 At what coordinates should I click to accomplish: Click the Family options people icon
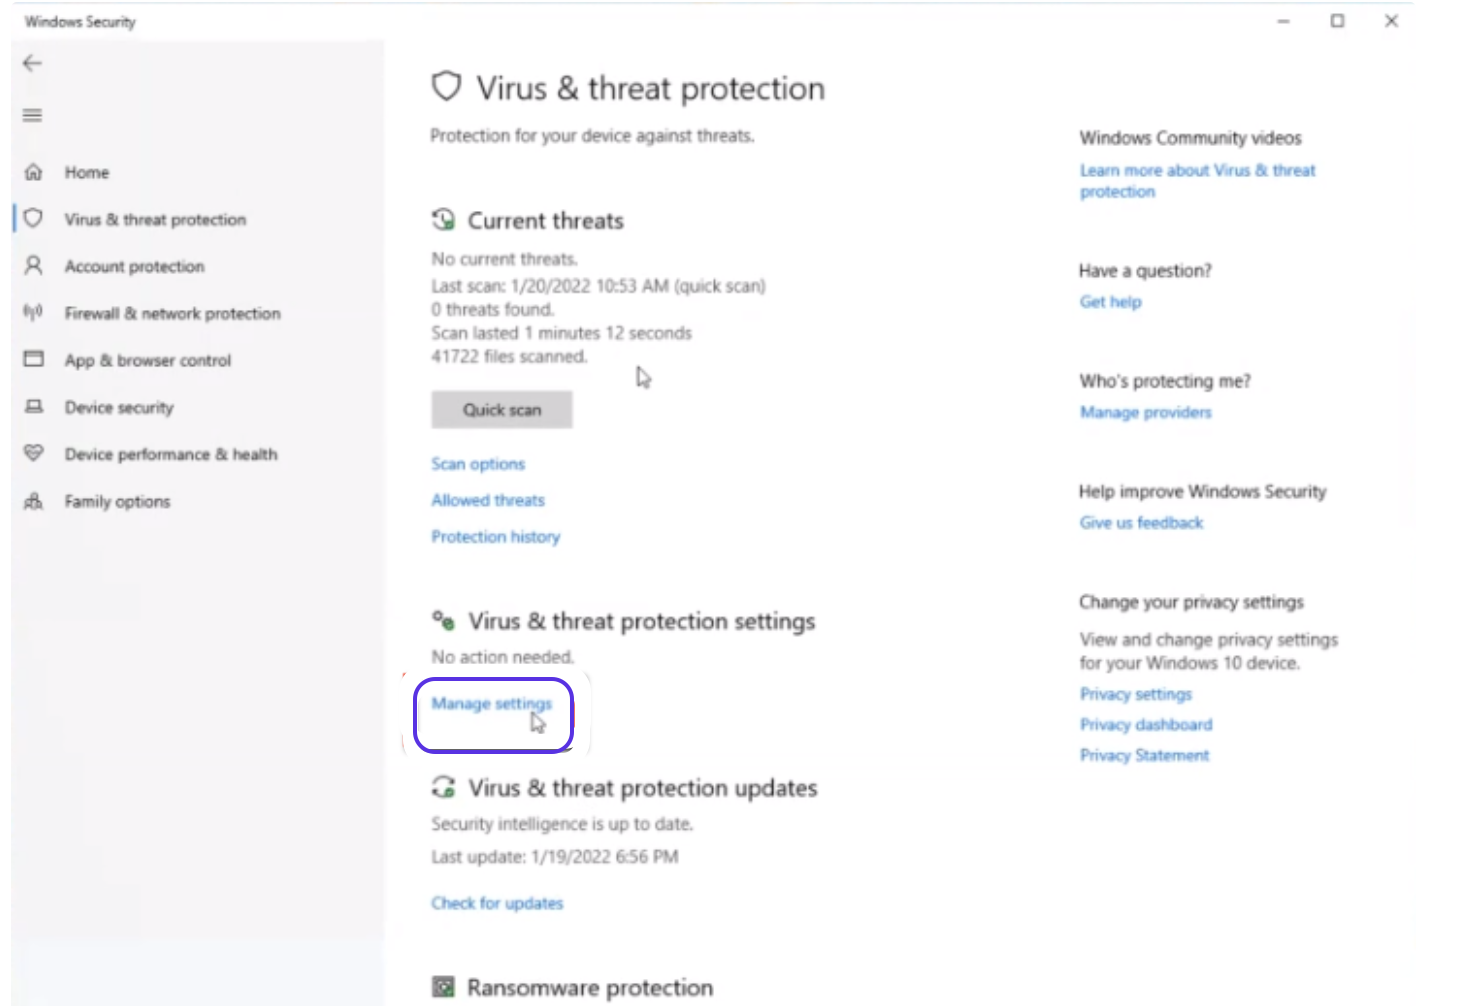(33, 501)
